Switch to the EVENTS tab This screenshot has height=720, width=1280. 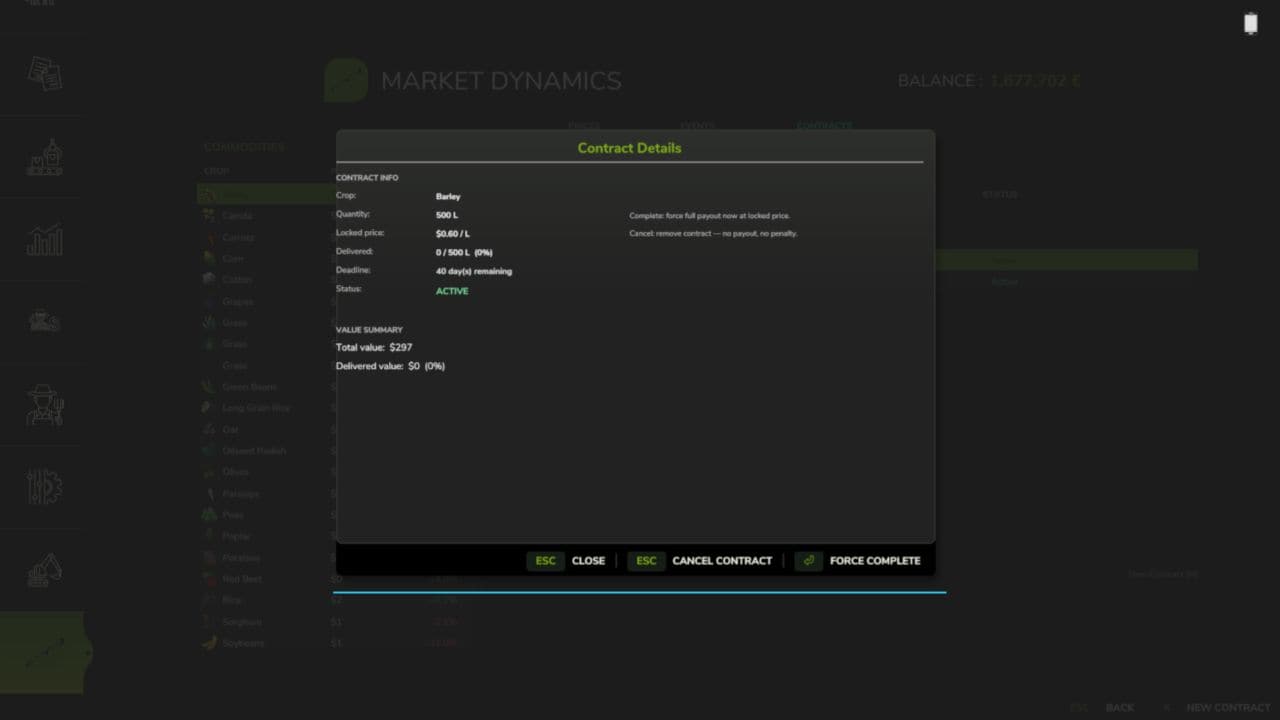[x=697, y=126]
